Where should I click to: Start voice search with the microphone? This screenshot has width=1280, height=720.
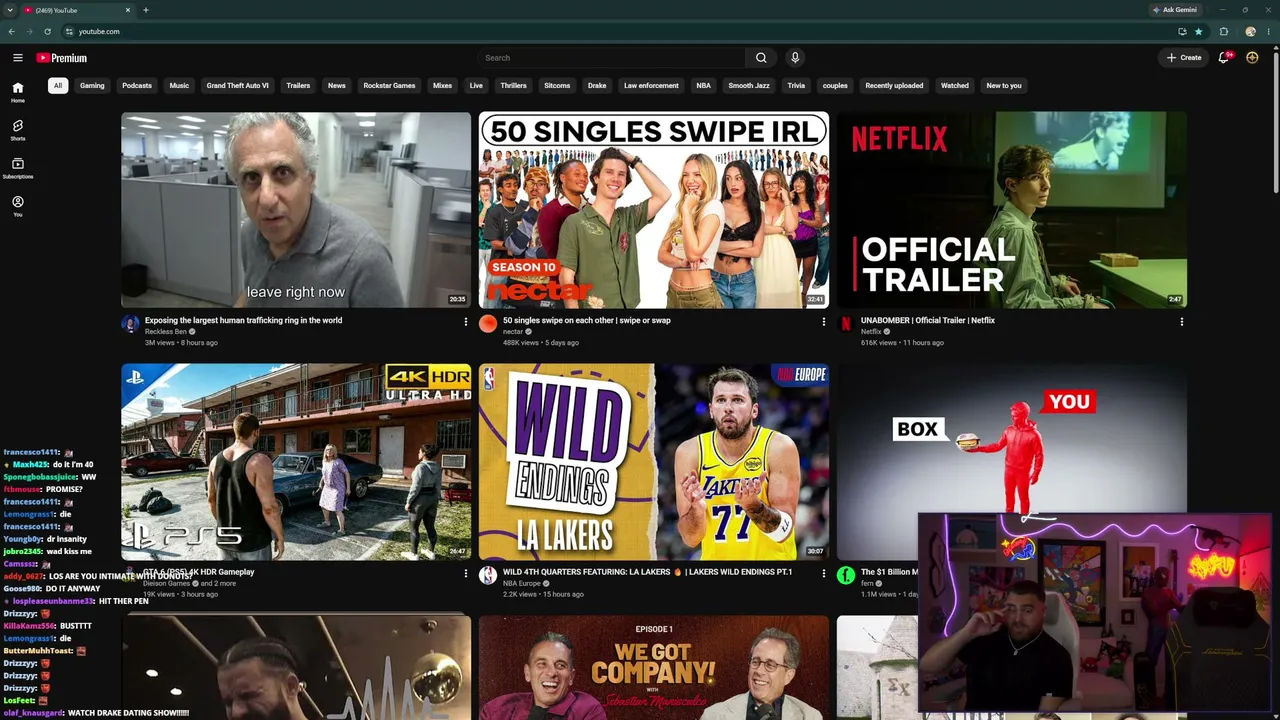pyautogui.click(x=795, y=58)
